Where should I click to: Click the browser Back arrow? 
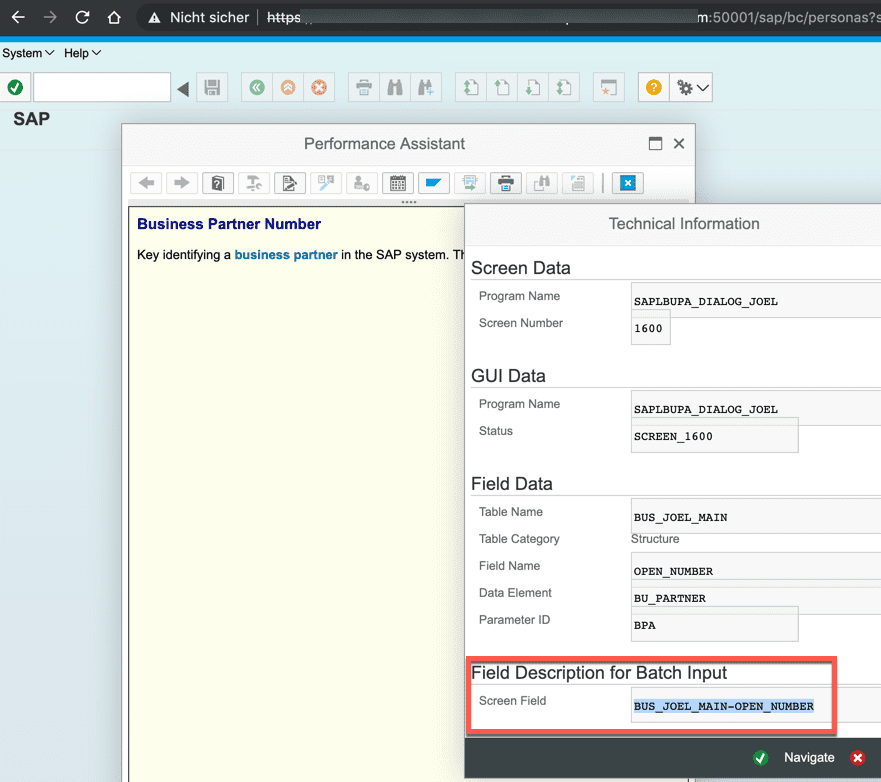point(18,17)
